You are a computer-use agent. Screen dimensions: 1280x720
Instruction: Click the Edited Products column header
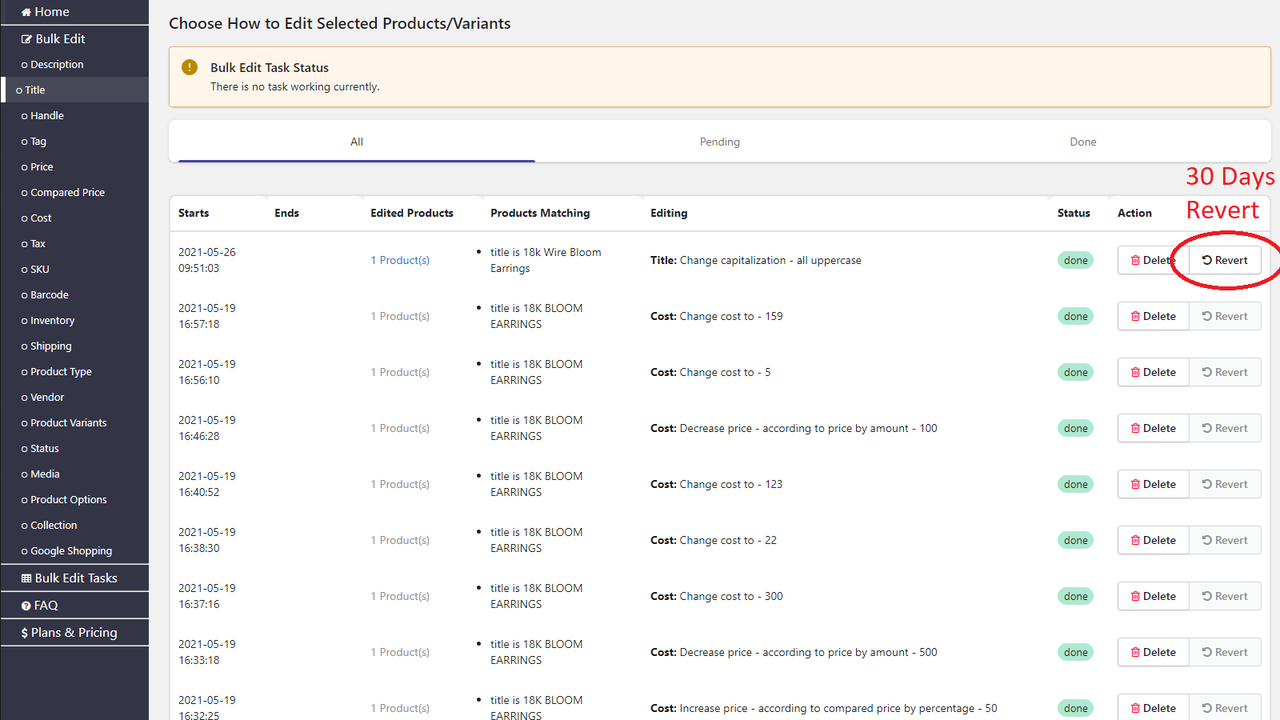click(x=412, y=213)
